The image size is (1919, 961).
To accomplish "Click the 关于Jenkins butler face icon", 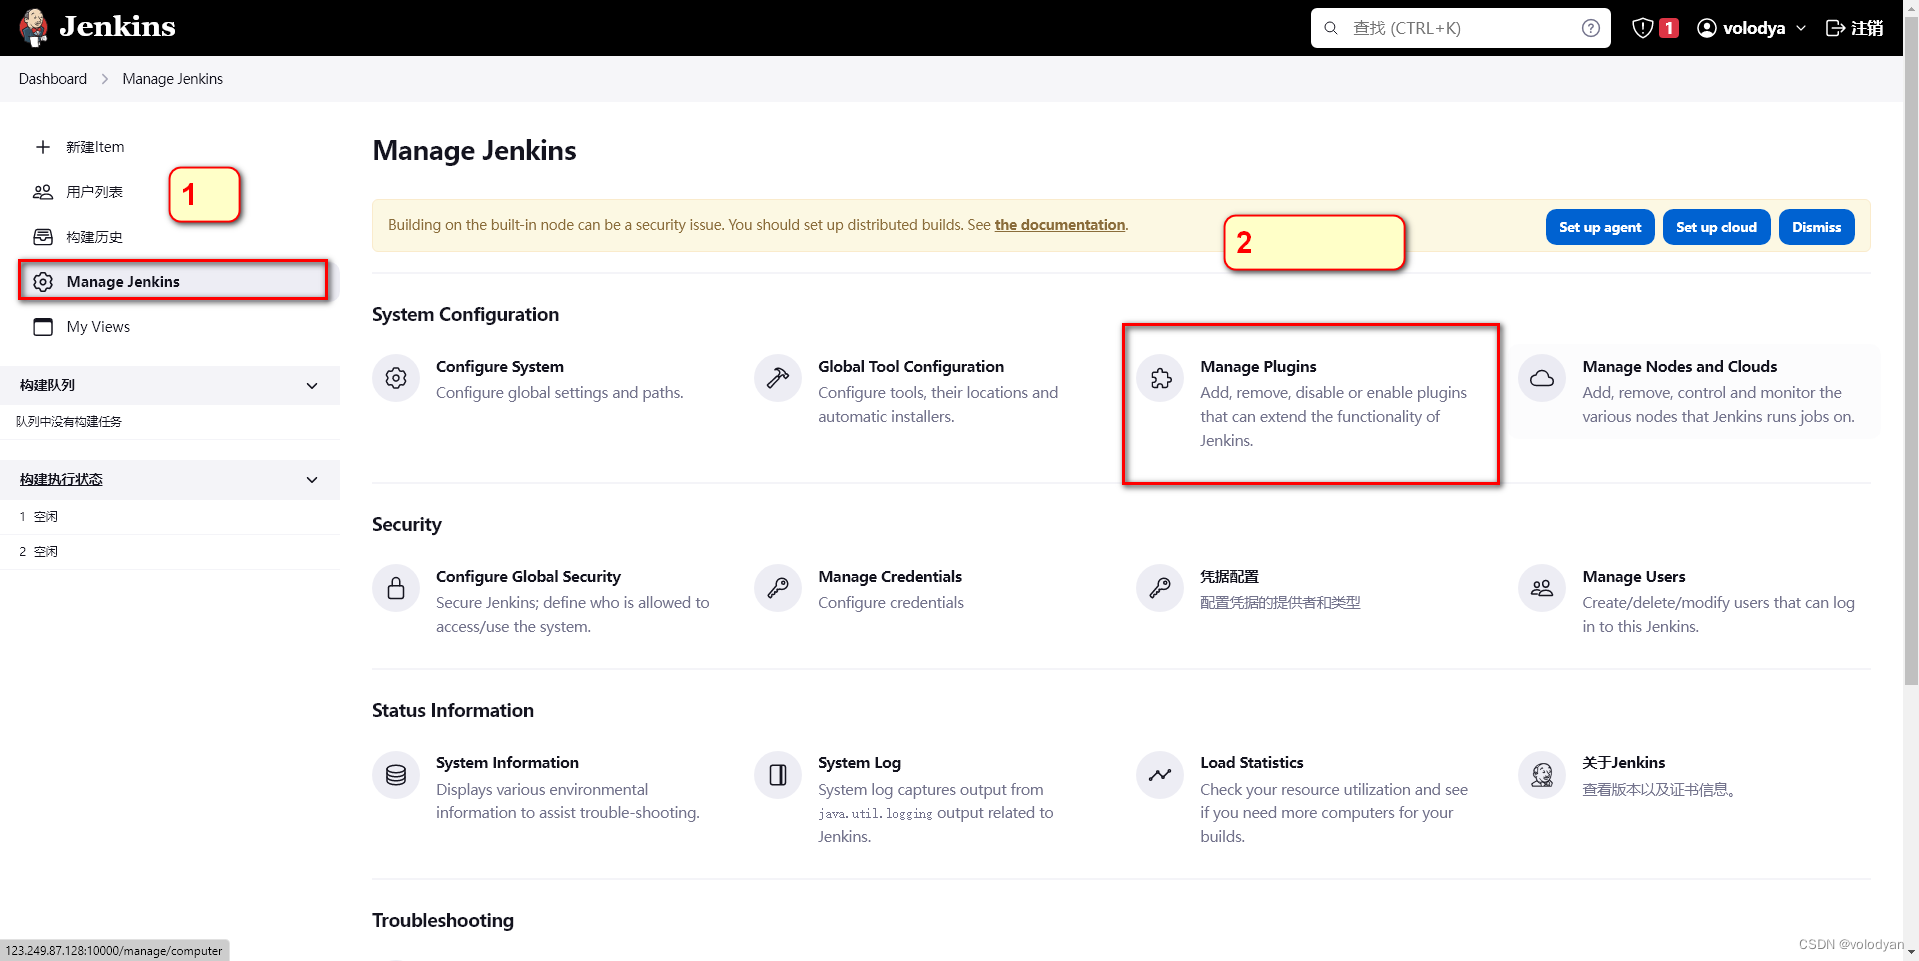I will tap(1542, 775).
